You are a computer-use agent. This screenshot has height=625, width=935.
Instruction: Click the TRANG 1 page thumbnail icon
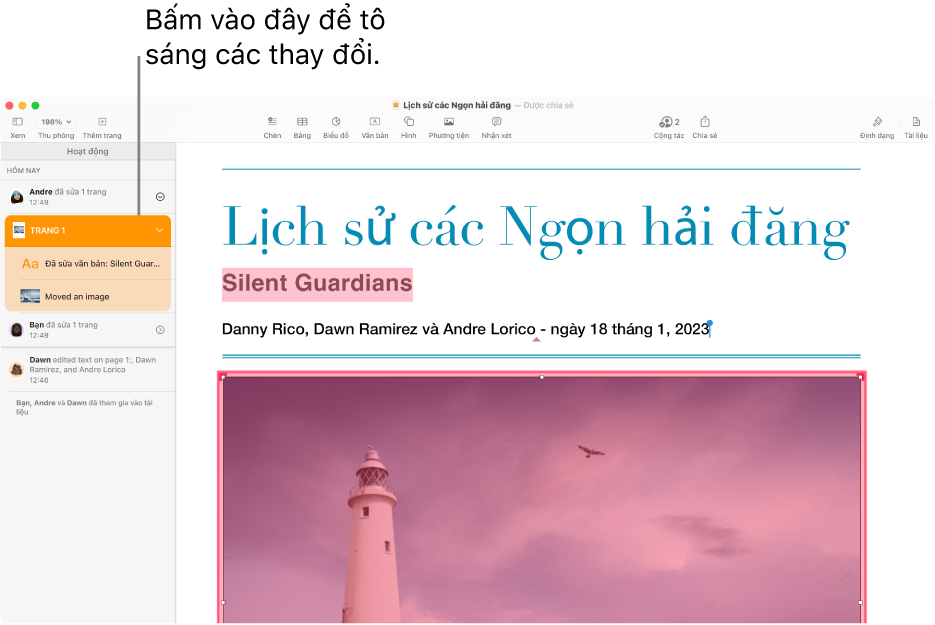(19, 230)
